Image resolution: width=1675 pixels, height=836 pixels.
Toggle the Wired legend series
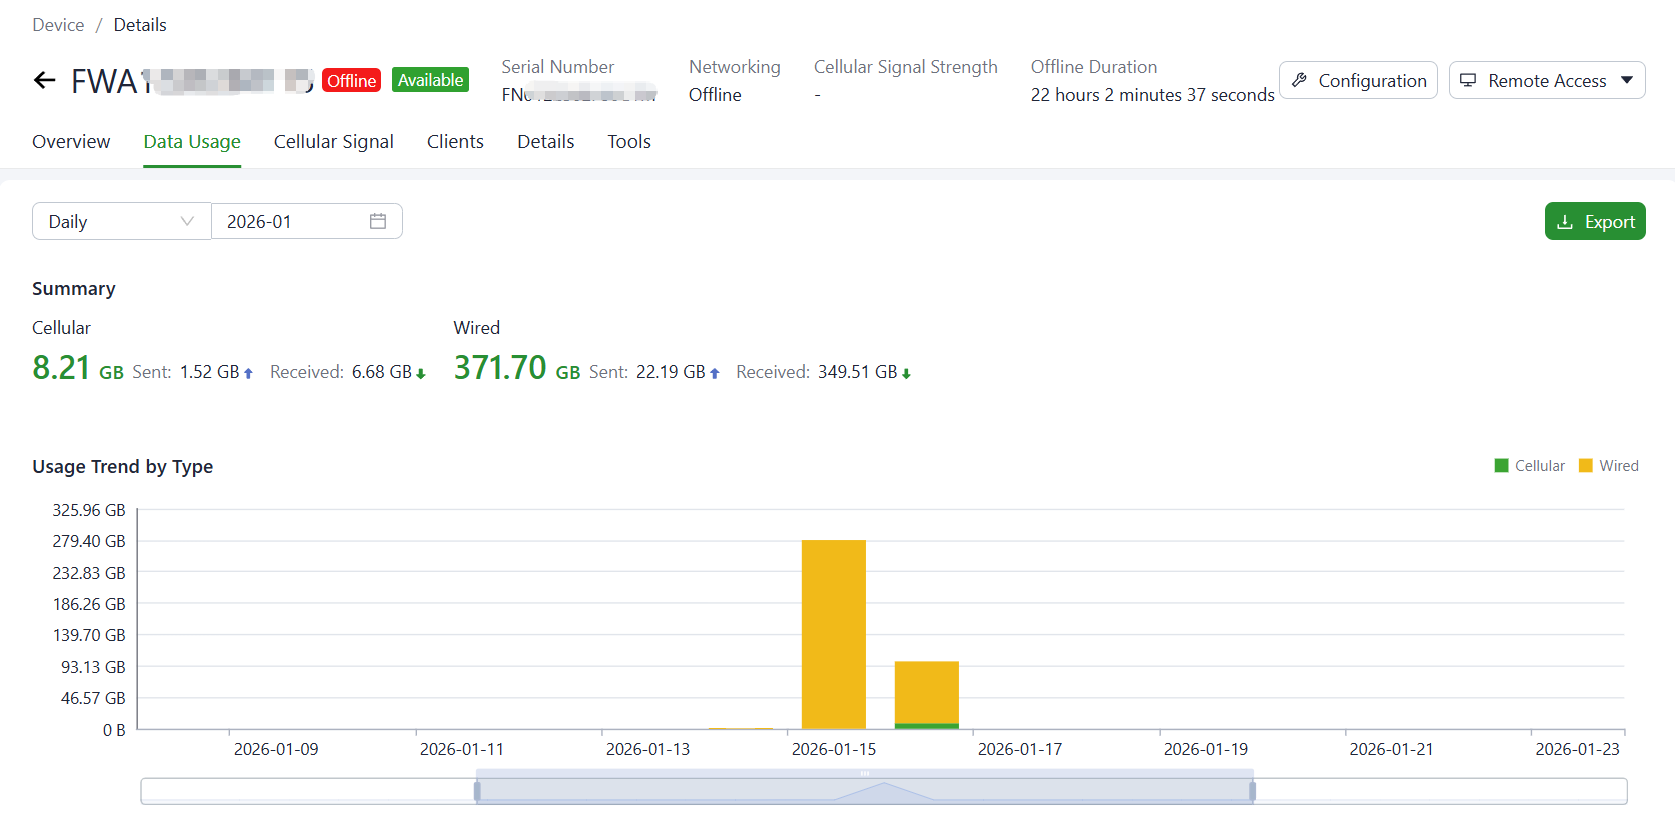coord(1608,466)
